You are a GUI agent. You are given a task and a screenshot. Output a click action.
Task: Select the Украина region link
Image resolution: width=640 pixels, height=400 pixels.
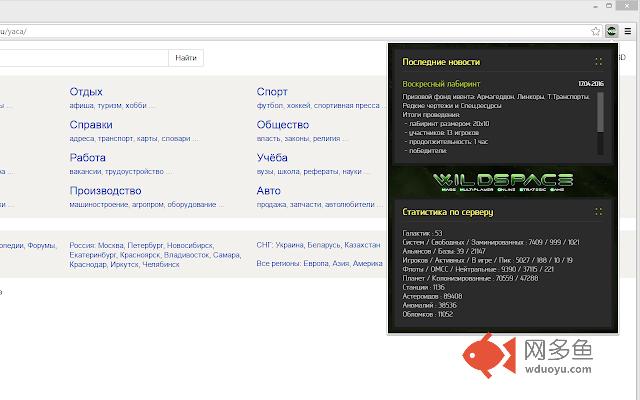click(289, 245)
